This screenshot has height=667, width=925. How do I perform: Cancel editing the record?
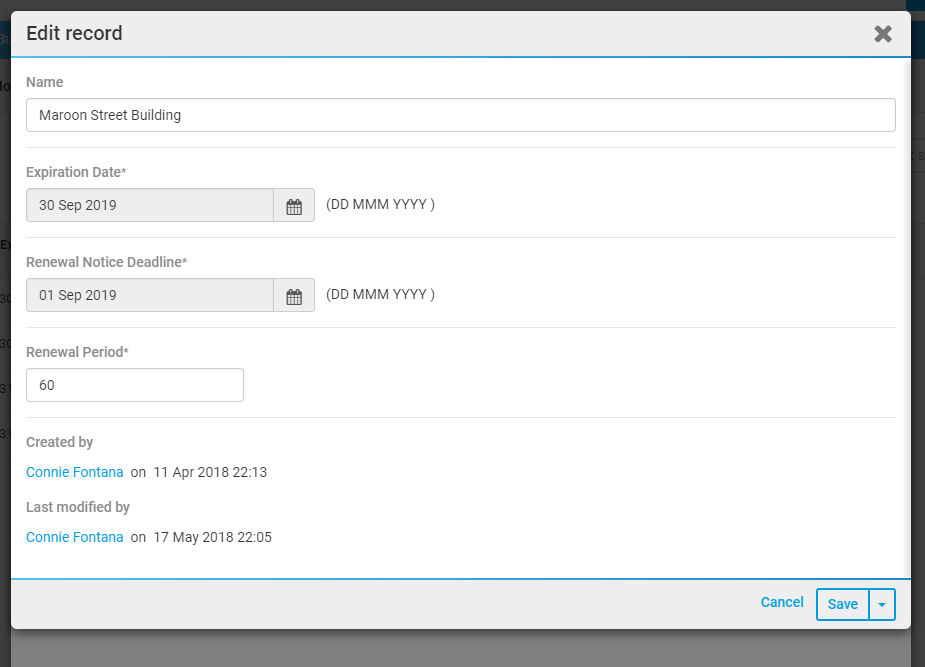[x=782, y=602]
